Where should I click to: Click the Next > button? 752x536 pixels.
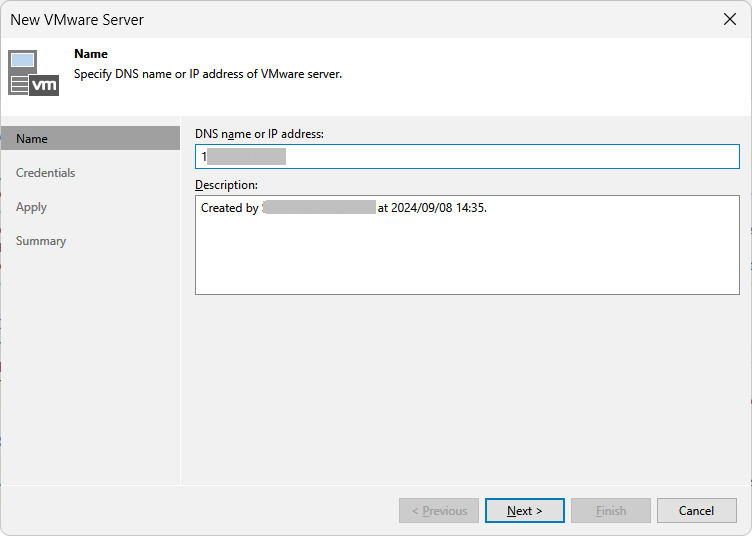(x=525, y=511)
